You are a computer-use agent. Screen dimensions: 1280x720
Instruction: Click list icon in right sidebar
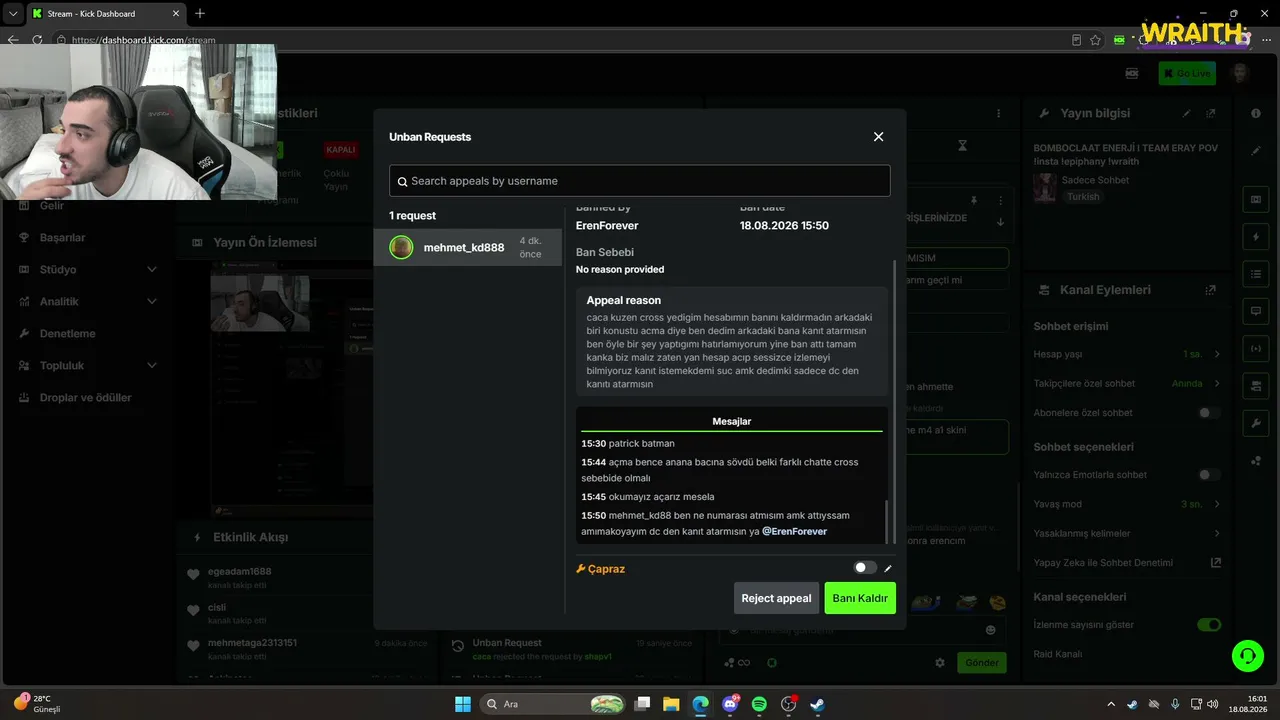click(x=1256, y=274)
